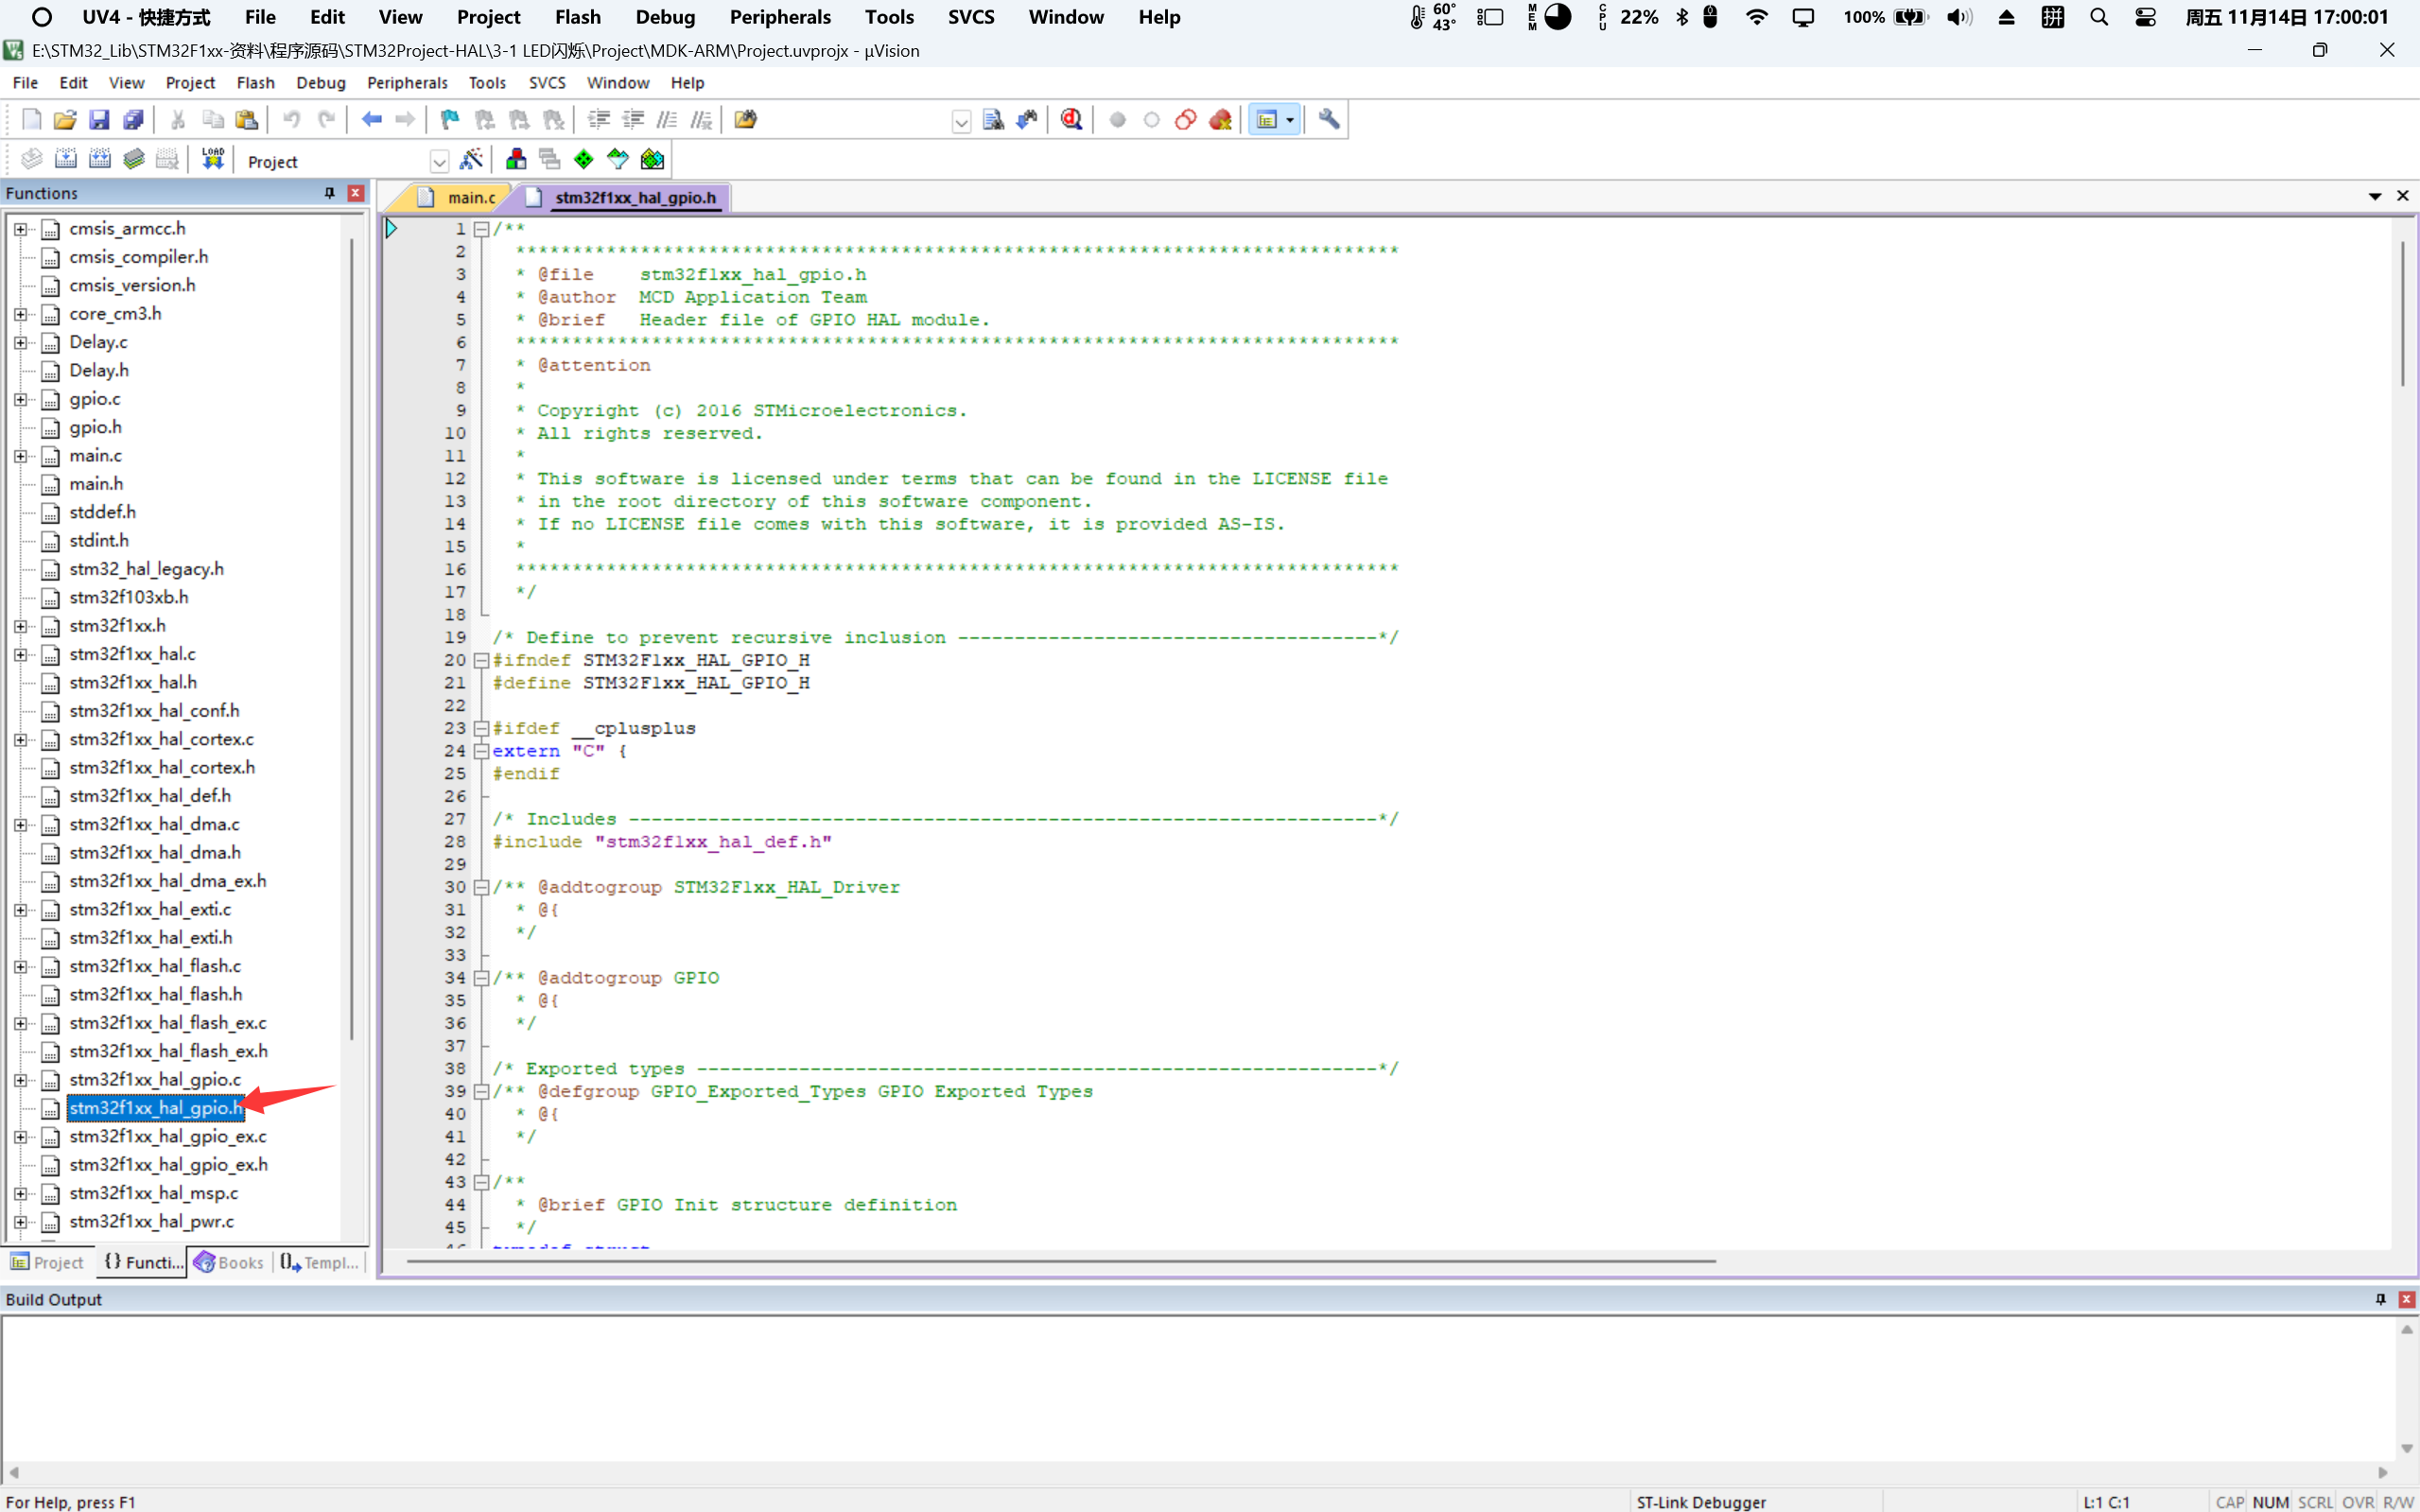2420x1512 pixels.
Task: Collapse the code fold at line 20
Action: [x=481, y=661]
